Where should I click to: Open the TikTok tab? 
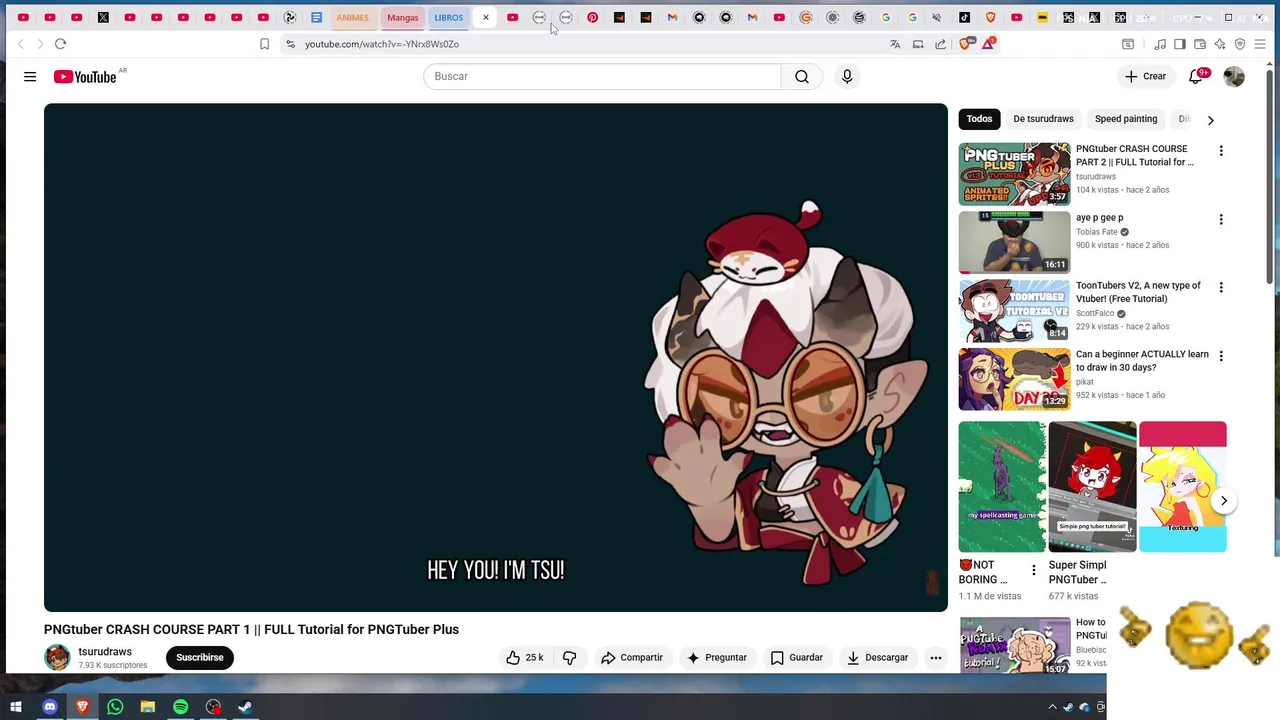point(965,17)
